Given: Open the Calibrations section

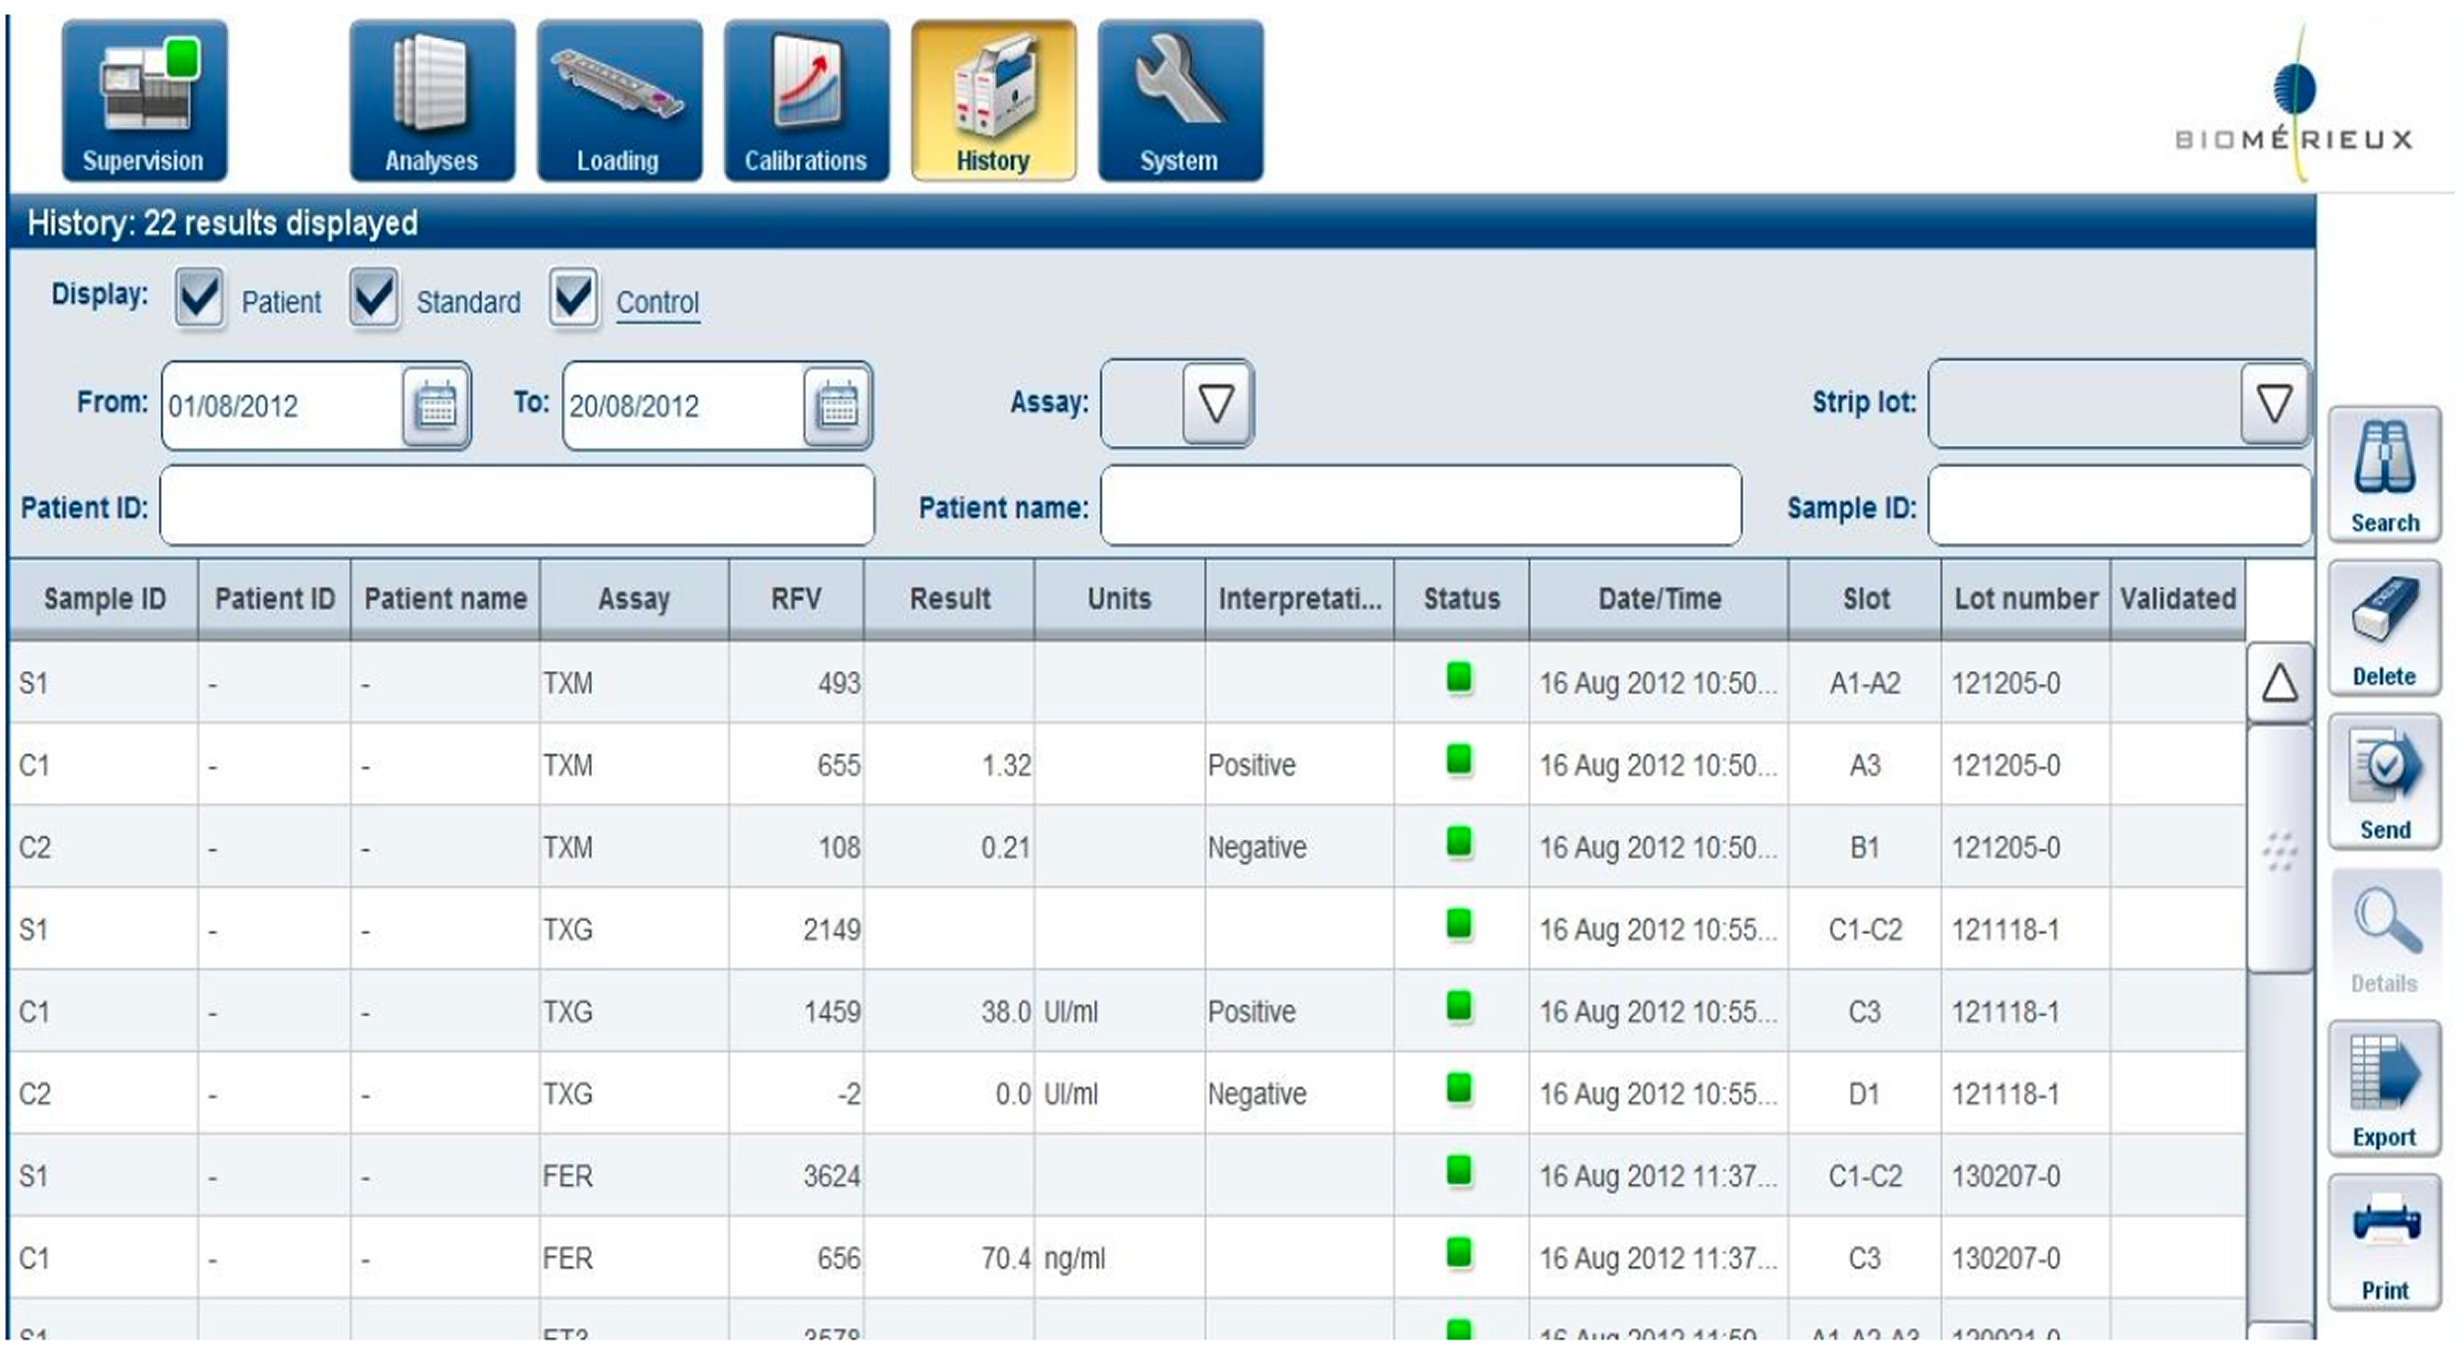Looking at the screenshot, I should (x=805, y=100).
